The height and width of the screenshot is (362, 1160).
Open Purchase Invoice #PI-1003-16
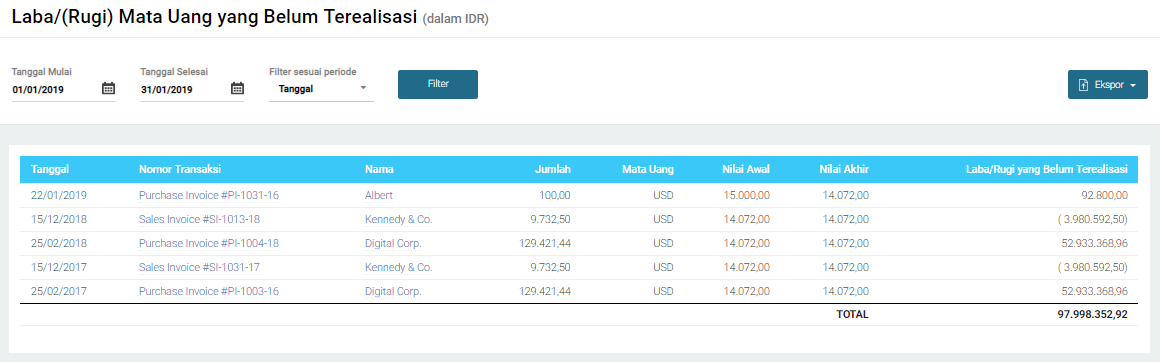pos(209,292)
